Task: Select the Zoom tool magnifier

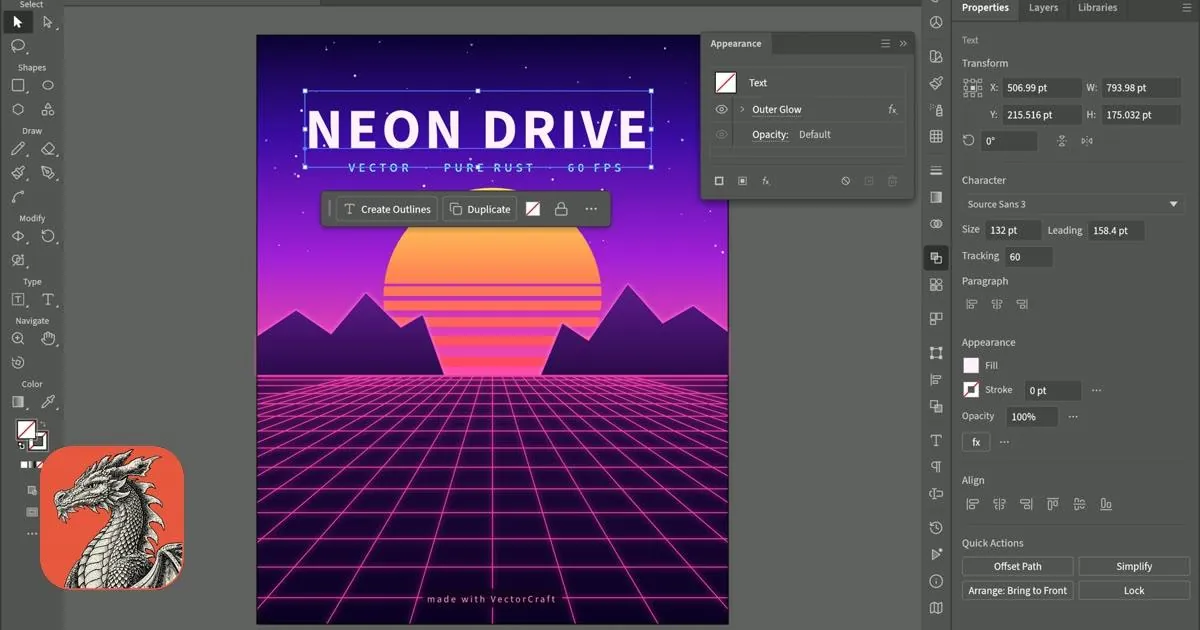Action: pos(18,339)
